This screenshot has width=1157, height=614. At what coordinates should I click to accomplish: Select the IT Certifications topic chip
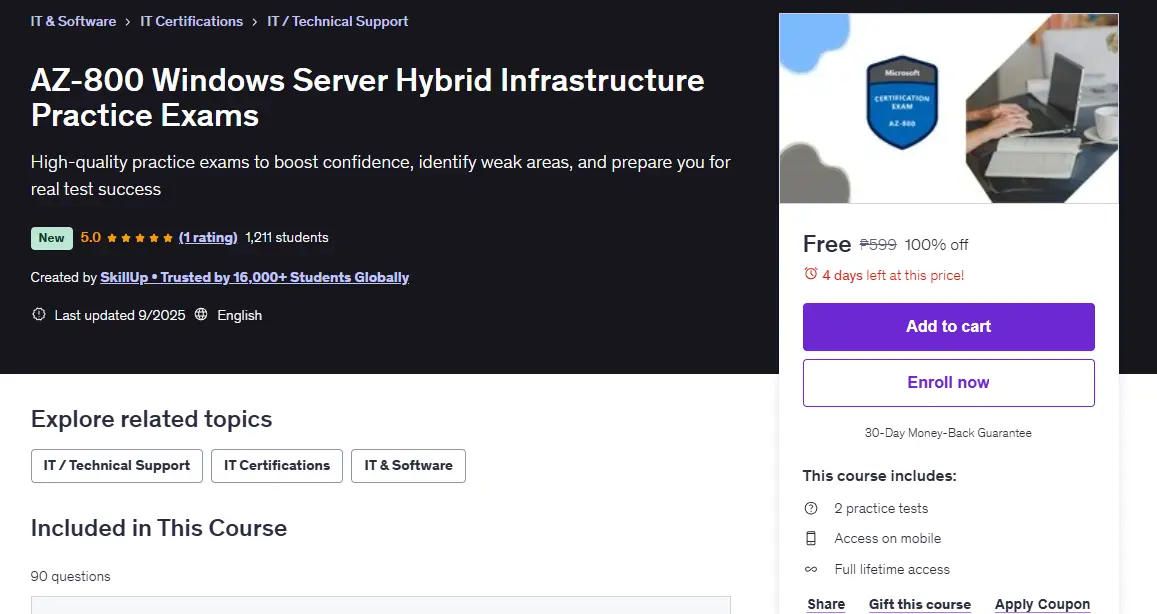pyautogui.click(x=277, y=466)
